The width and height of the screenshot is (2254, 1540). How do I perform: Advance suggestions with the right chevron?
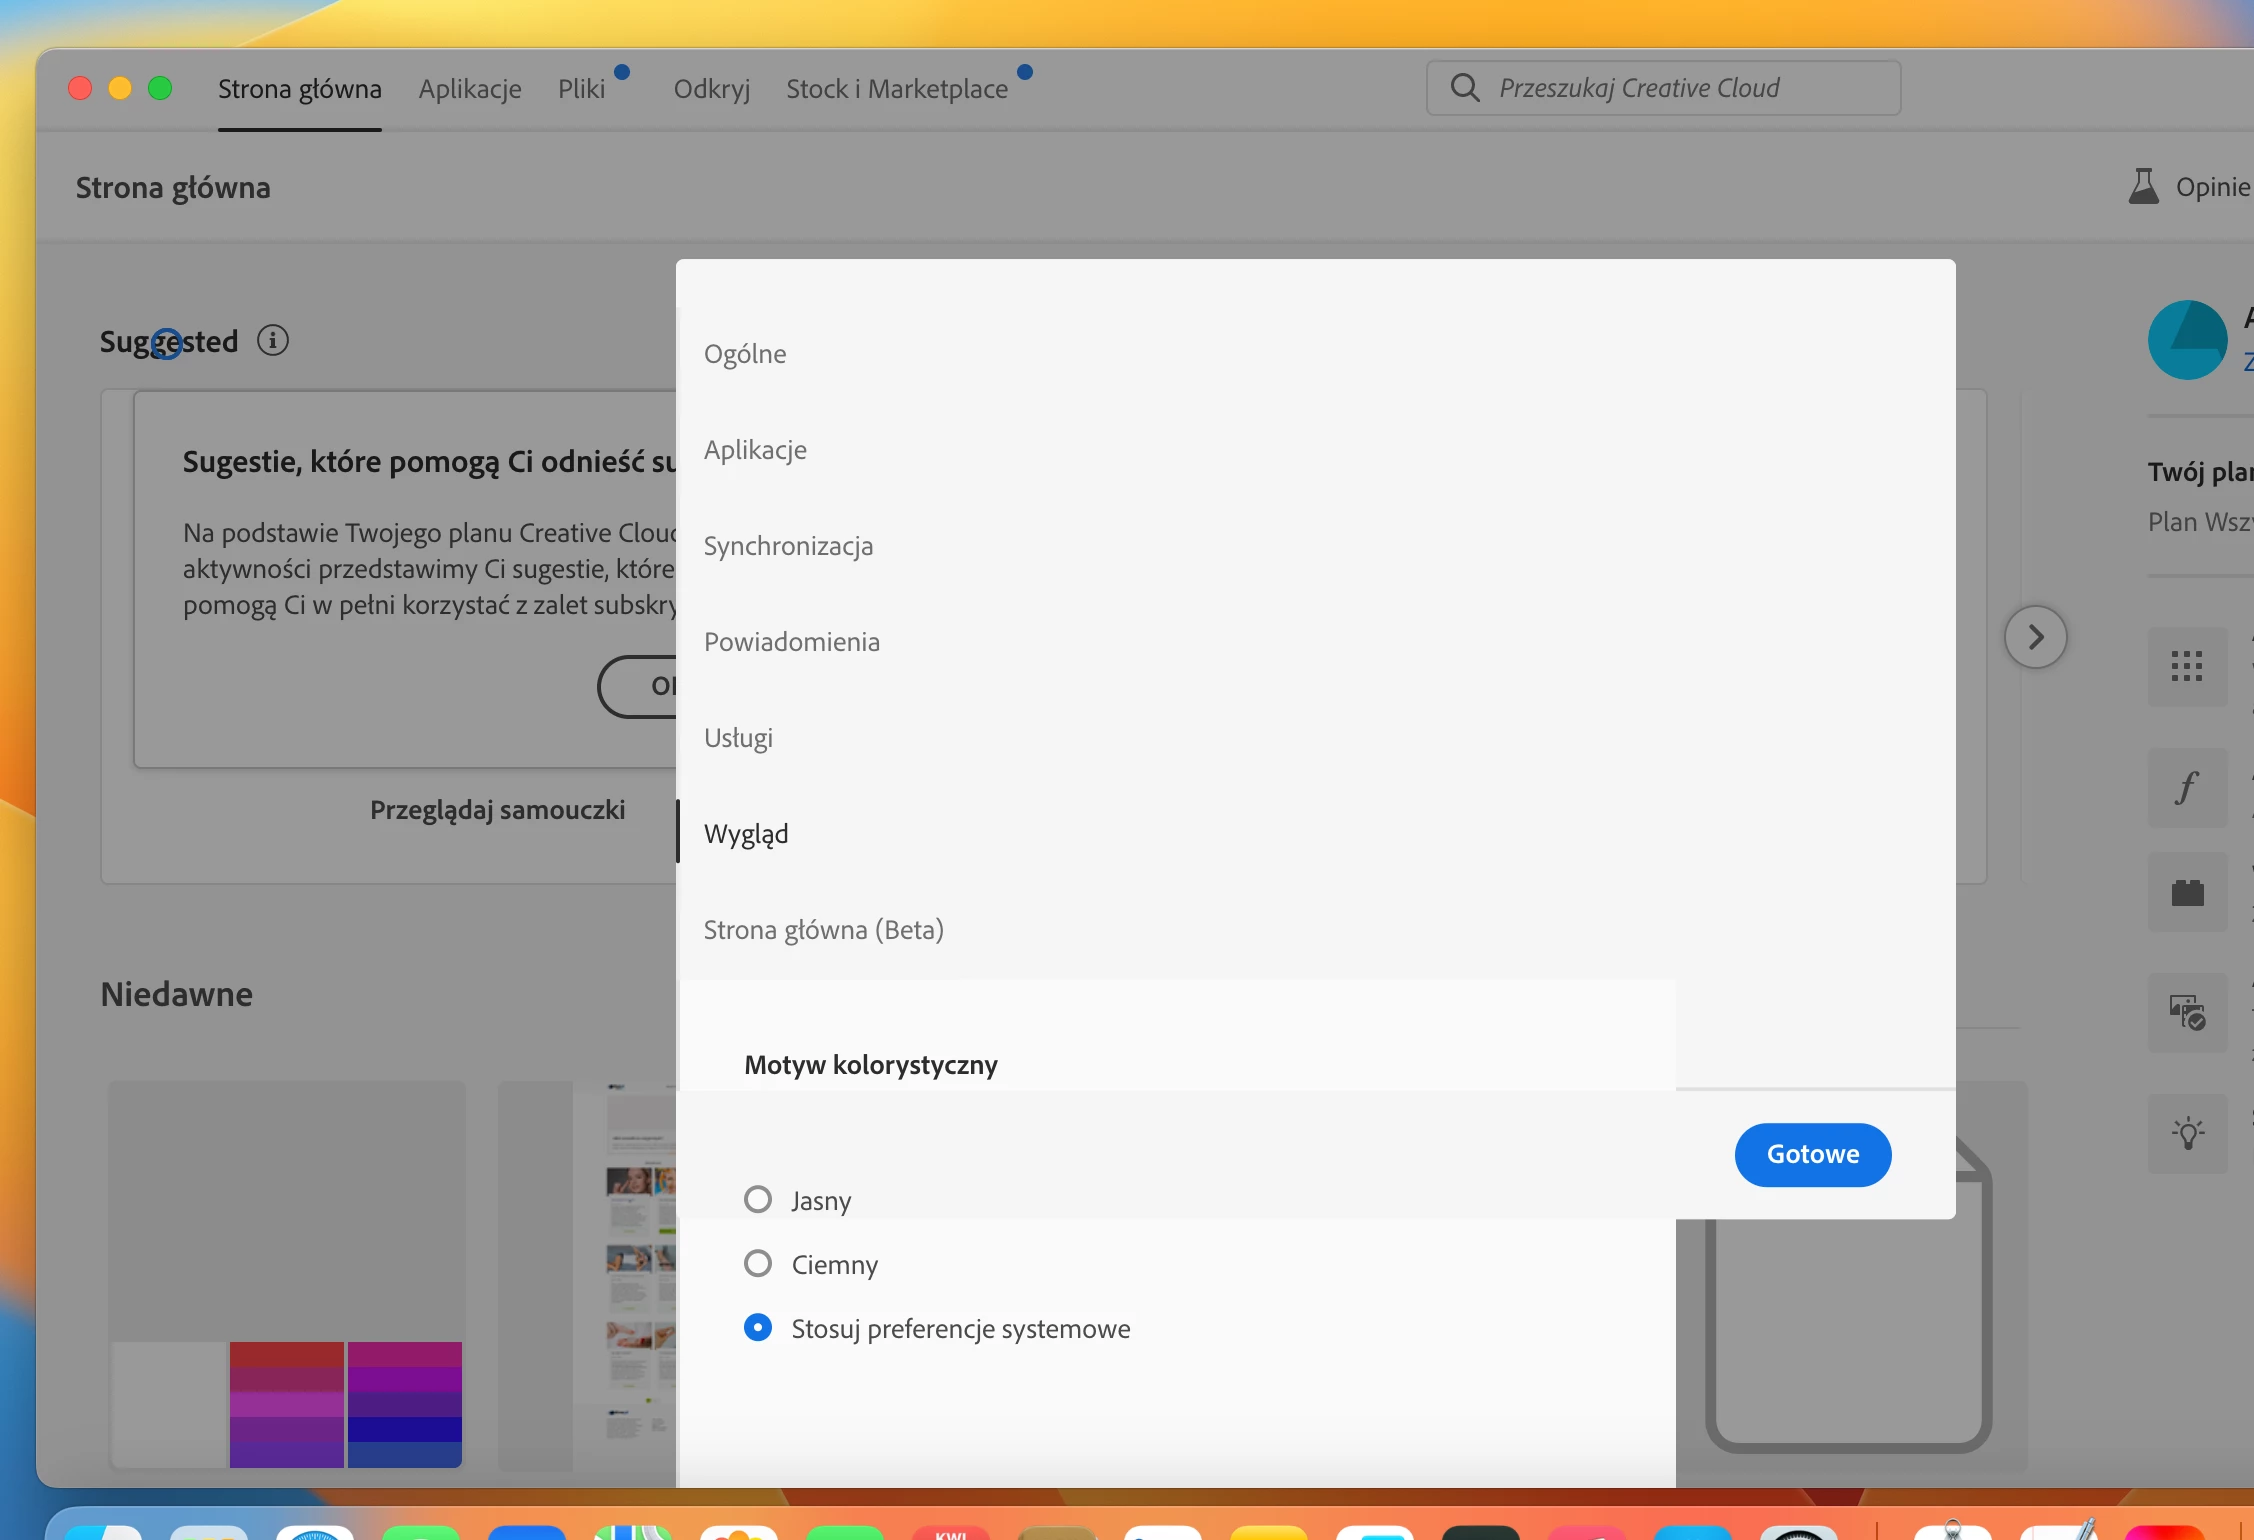coord(2035,637)
